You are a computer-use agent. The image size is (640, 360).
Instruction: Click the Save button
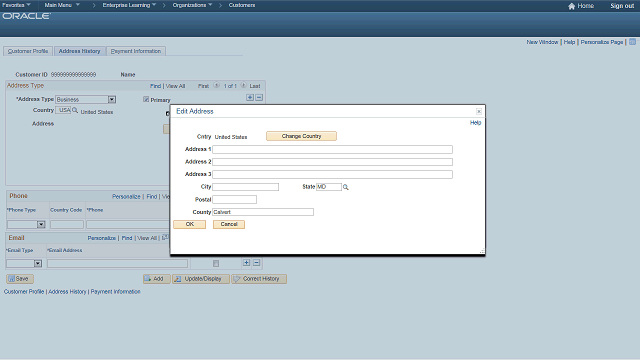pos(20,279)
